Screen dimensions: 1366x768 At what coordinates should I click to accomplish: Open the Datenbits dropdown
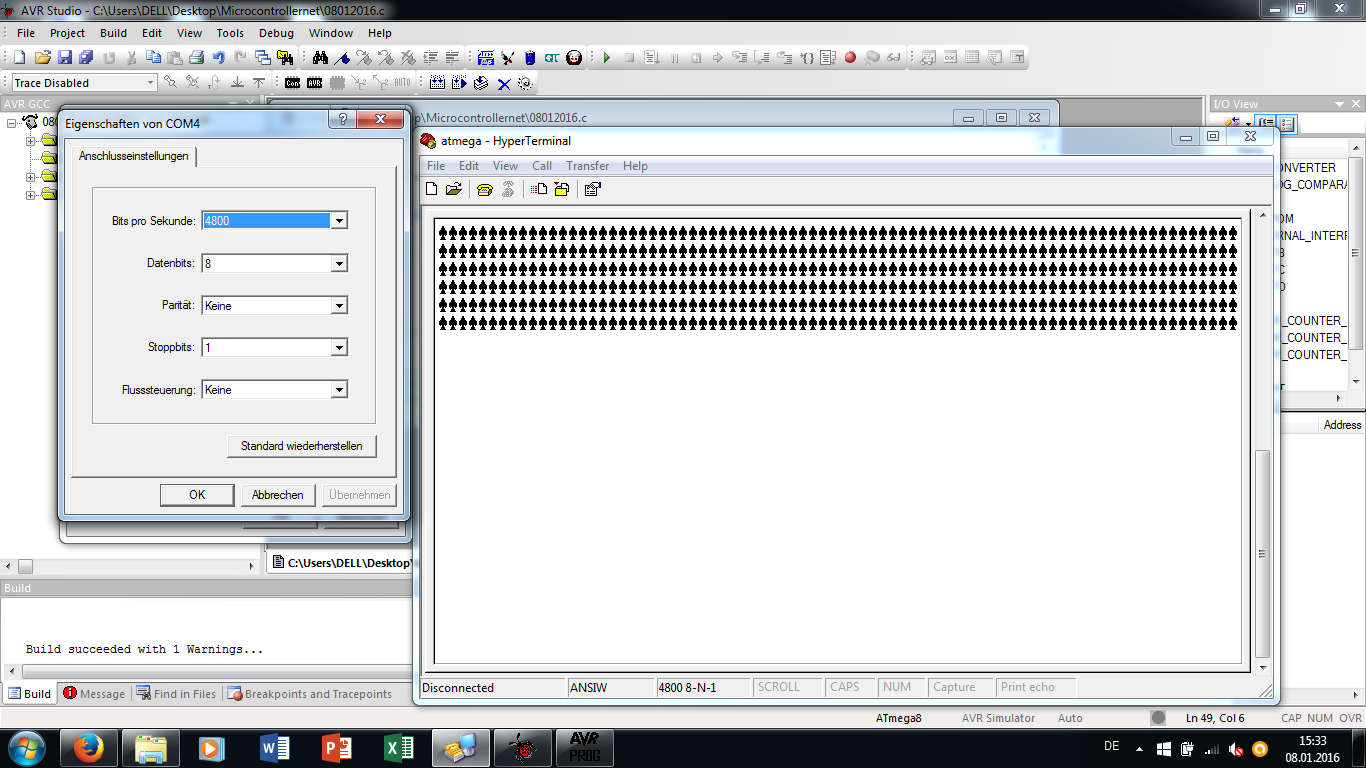(x=339, y=264)
